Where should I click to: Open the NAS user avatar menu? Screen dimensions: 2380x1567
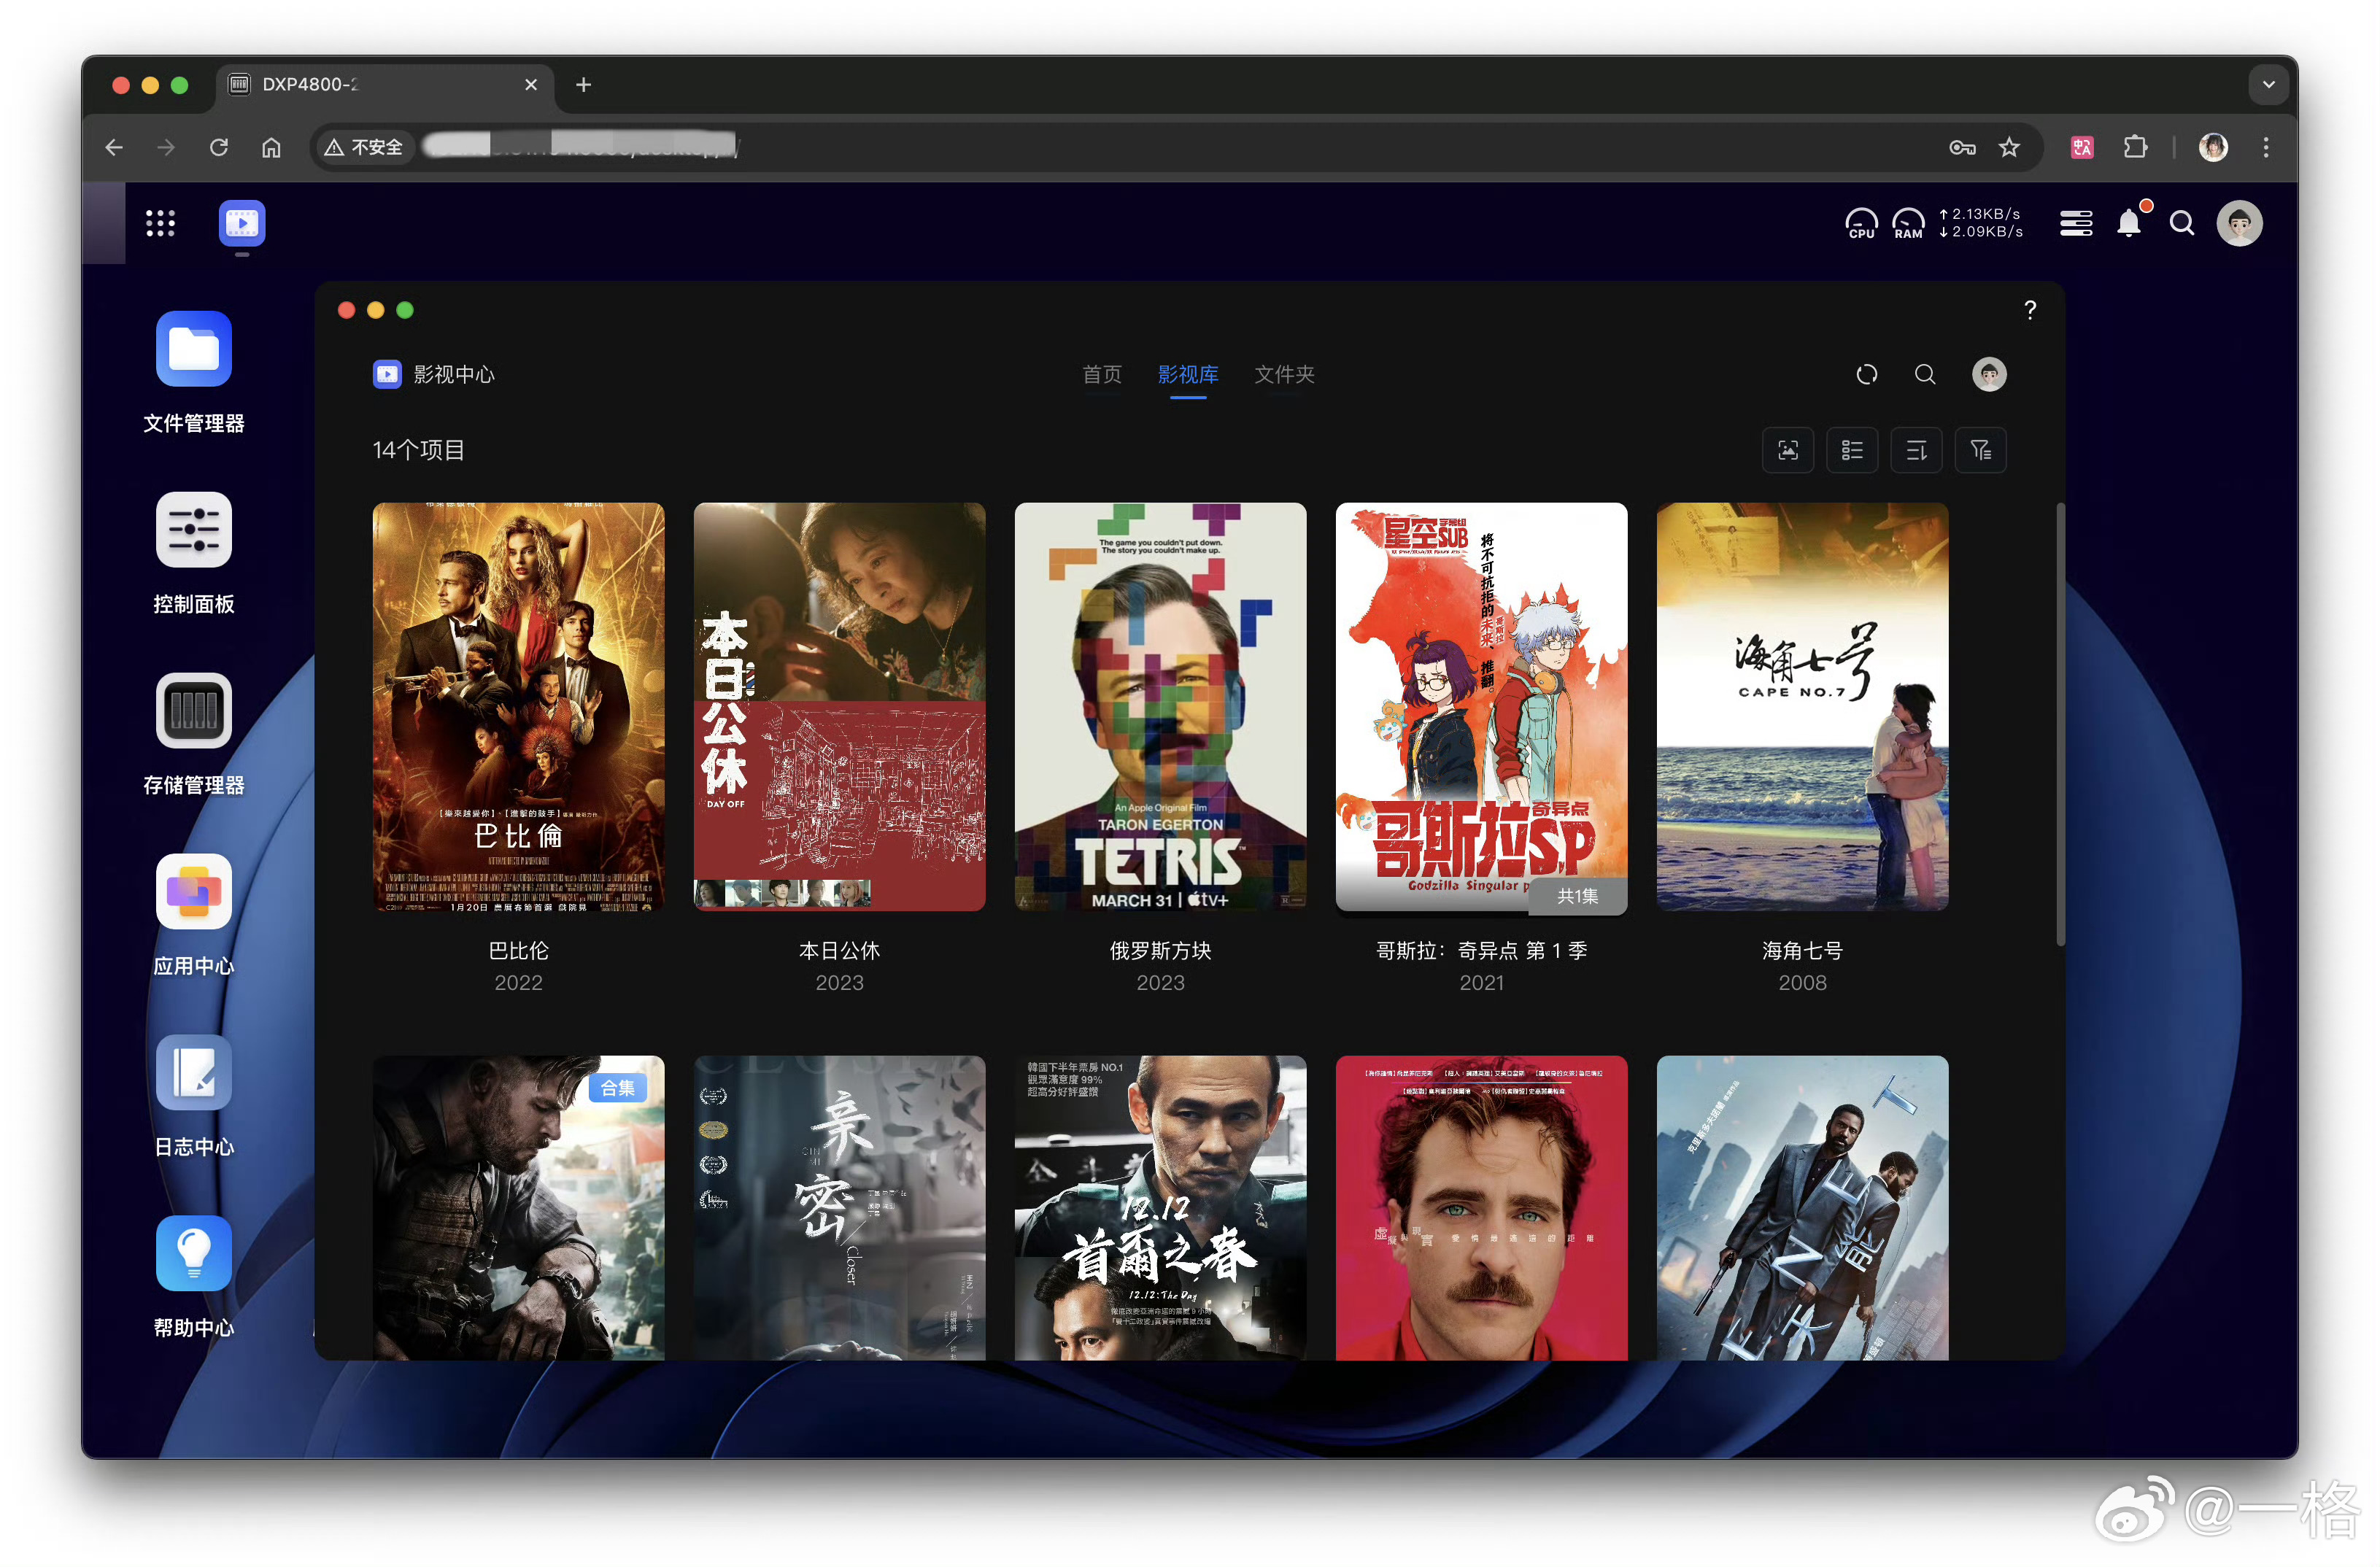point(2239,223)
